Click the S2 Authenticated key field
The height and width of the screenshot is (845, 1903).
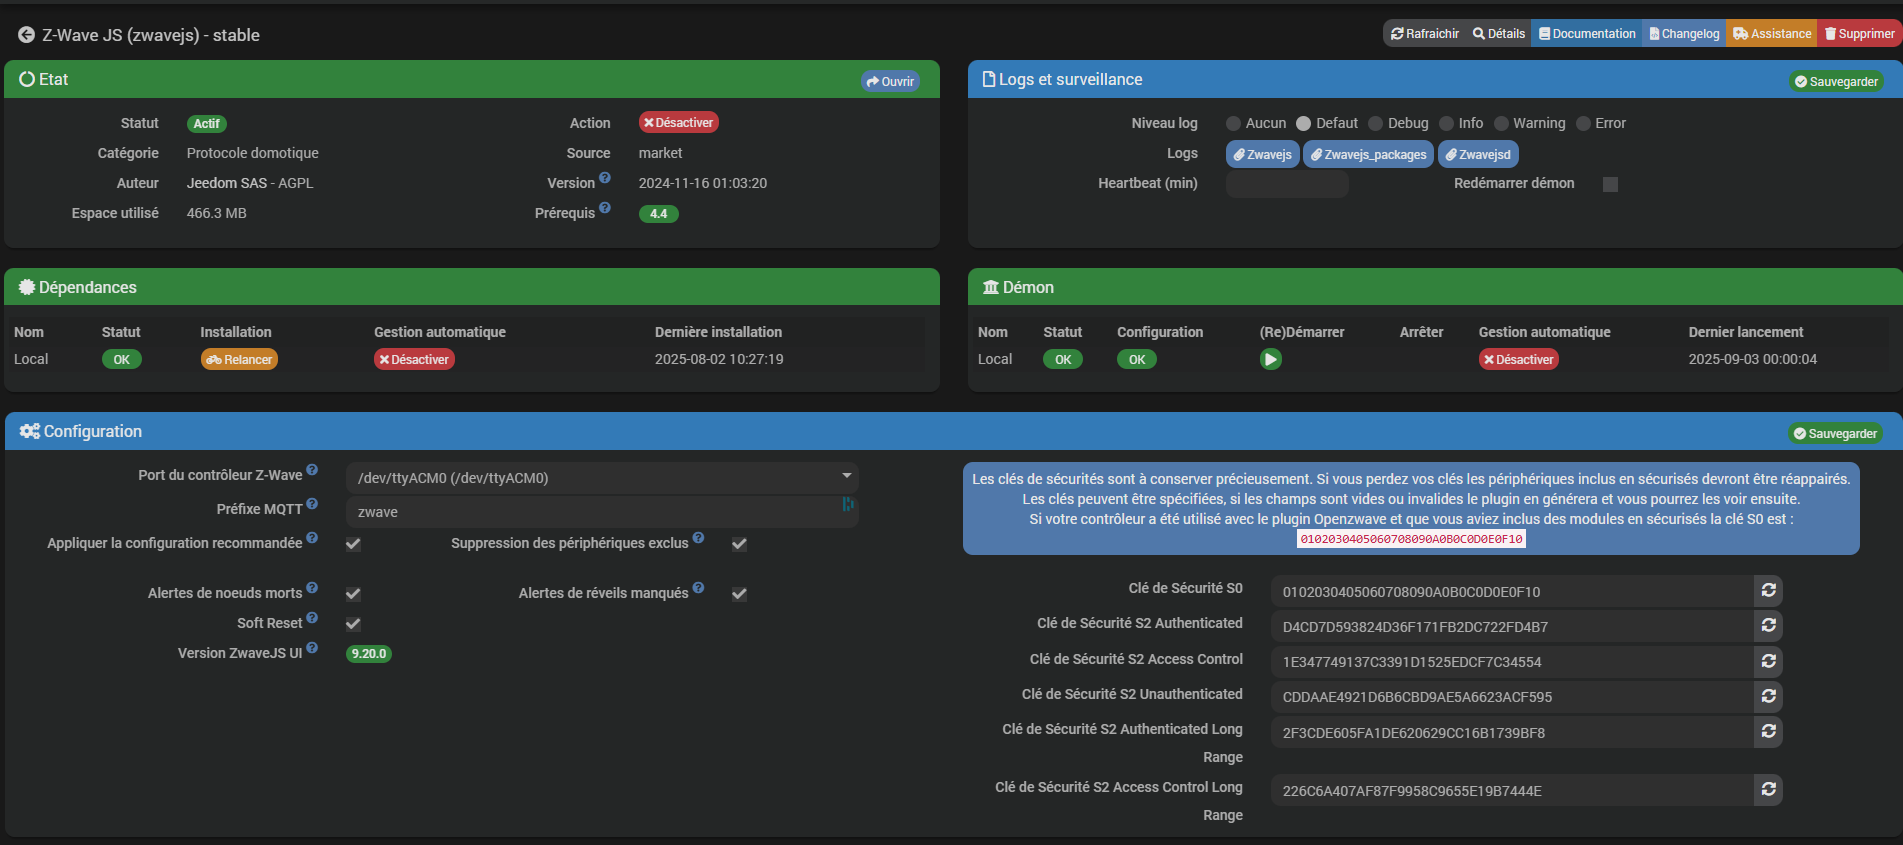pyautogui.click(x=1512, y=626)
